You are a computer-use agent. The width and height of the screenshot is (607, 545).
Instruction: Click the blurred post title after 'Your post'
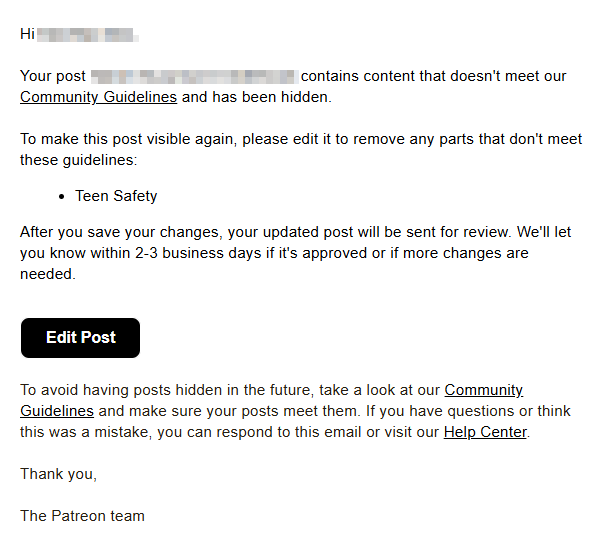pos(194,77)
